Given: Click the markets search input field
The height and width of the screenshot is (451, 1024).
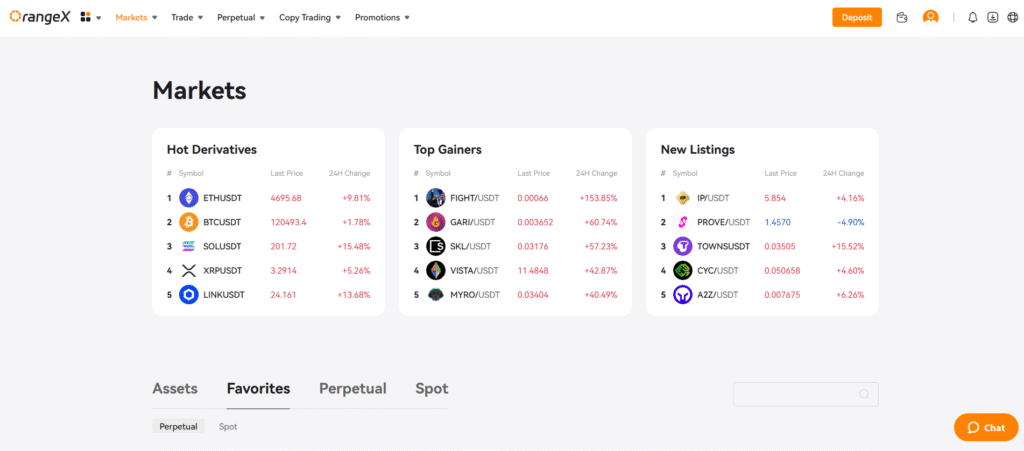Looking at the screenshot, I should [x=795, y=394].
